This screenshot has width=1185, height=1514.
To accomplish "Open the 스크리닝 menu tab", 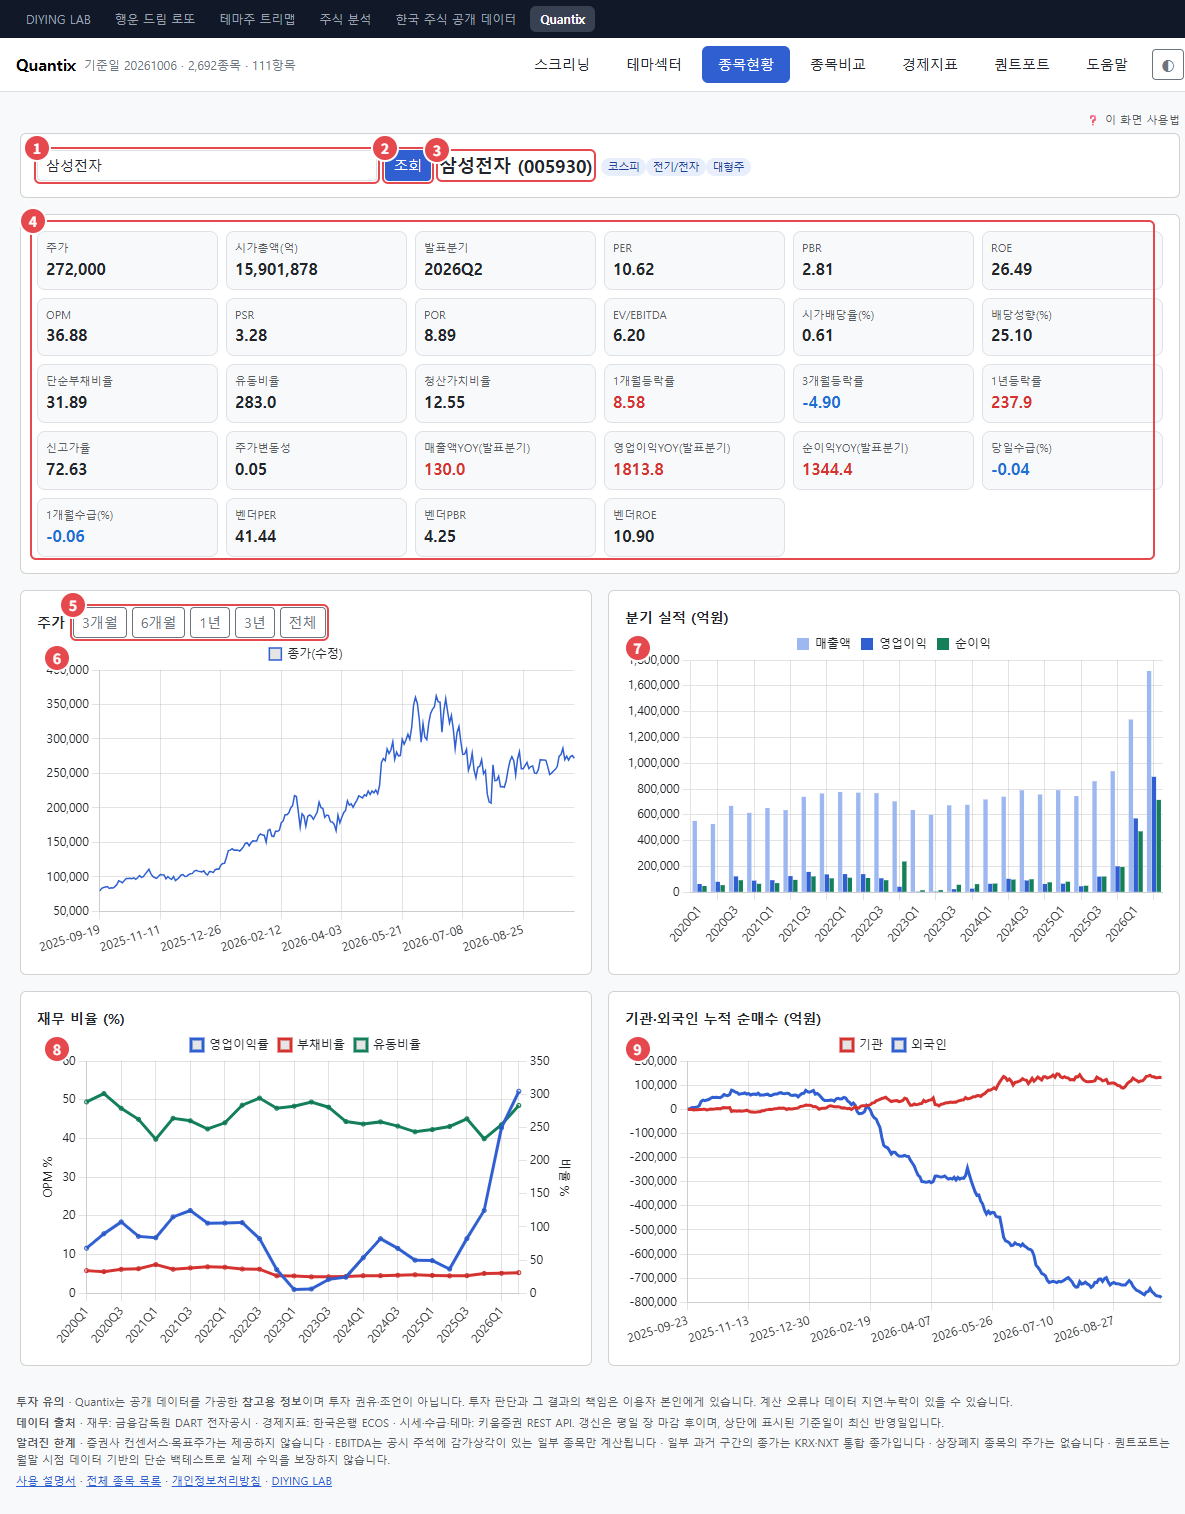I will (562, 65).
